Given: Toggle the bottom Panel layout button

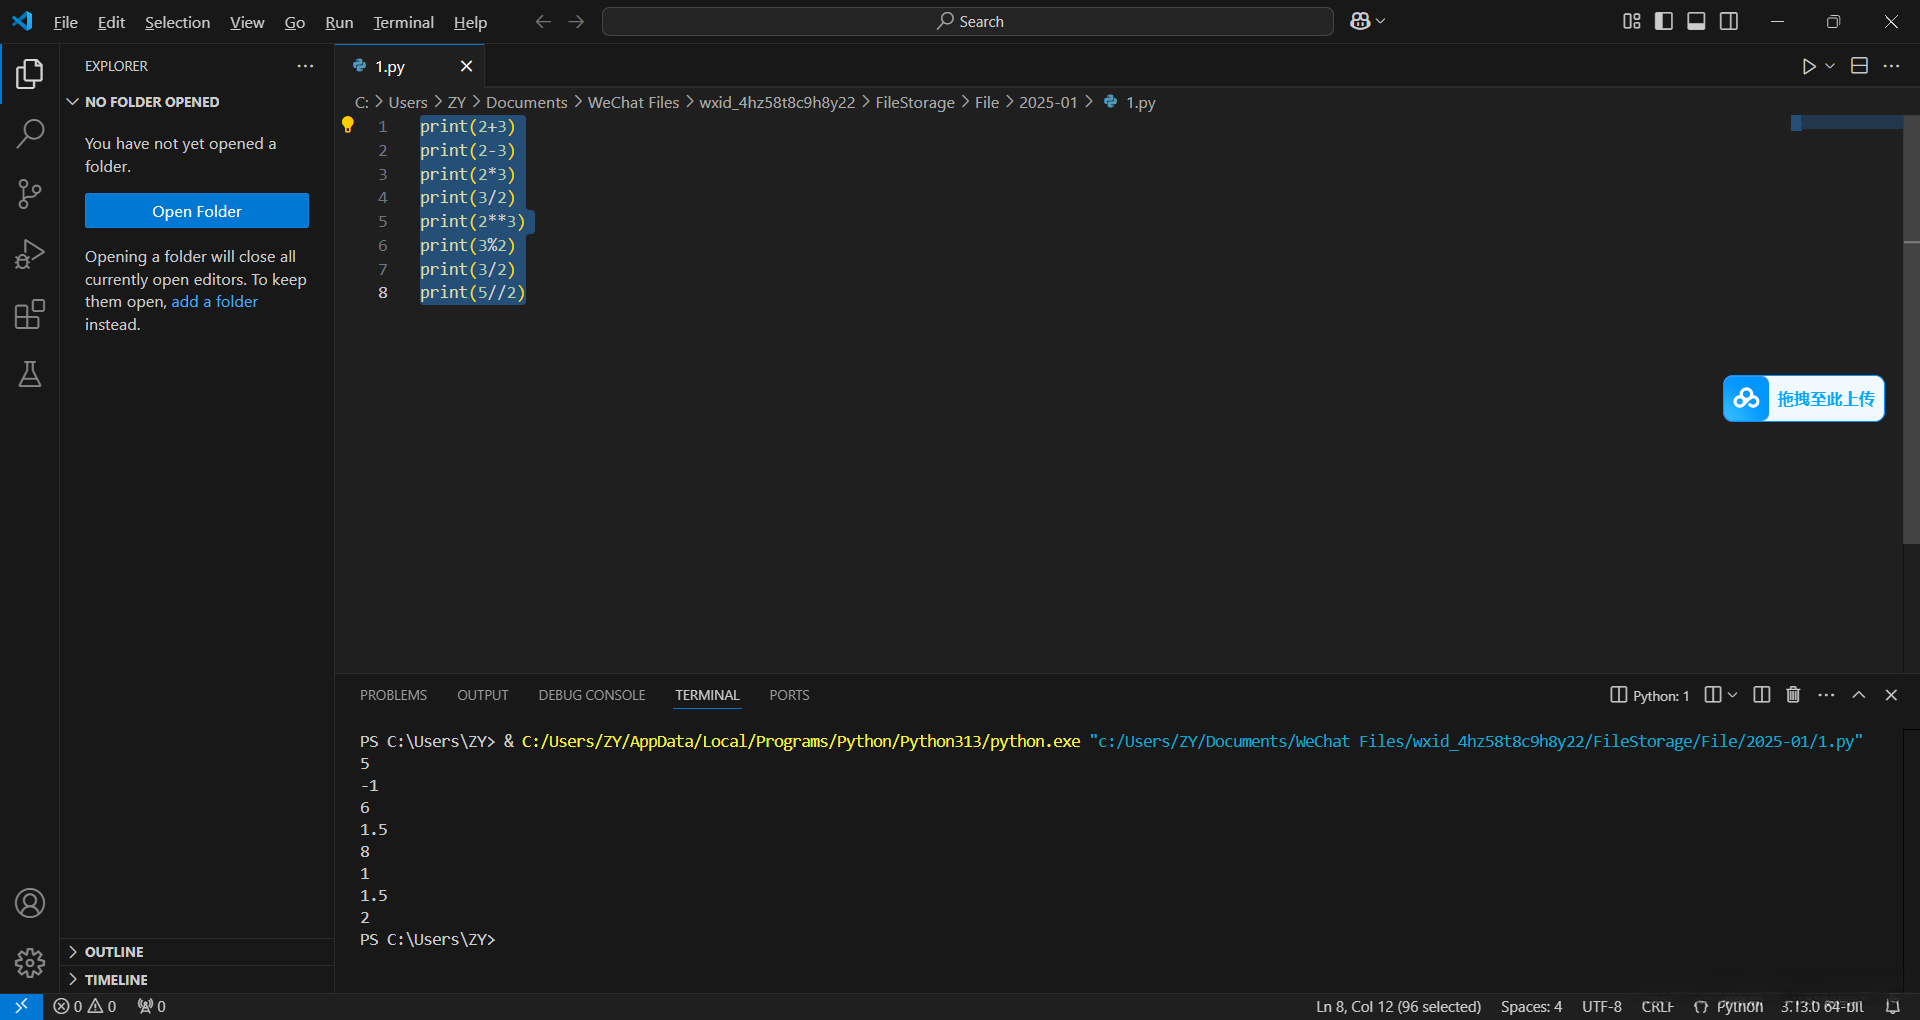Looking at the screenshot, I should pyautogui.click(x=1696, y=21).
